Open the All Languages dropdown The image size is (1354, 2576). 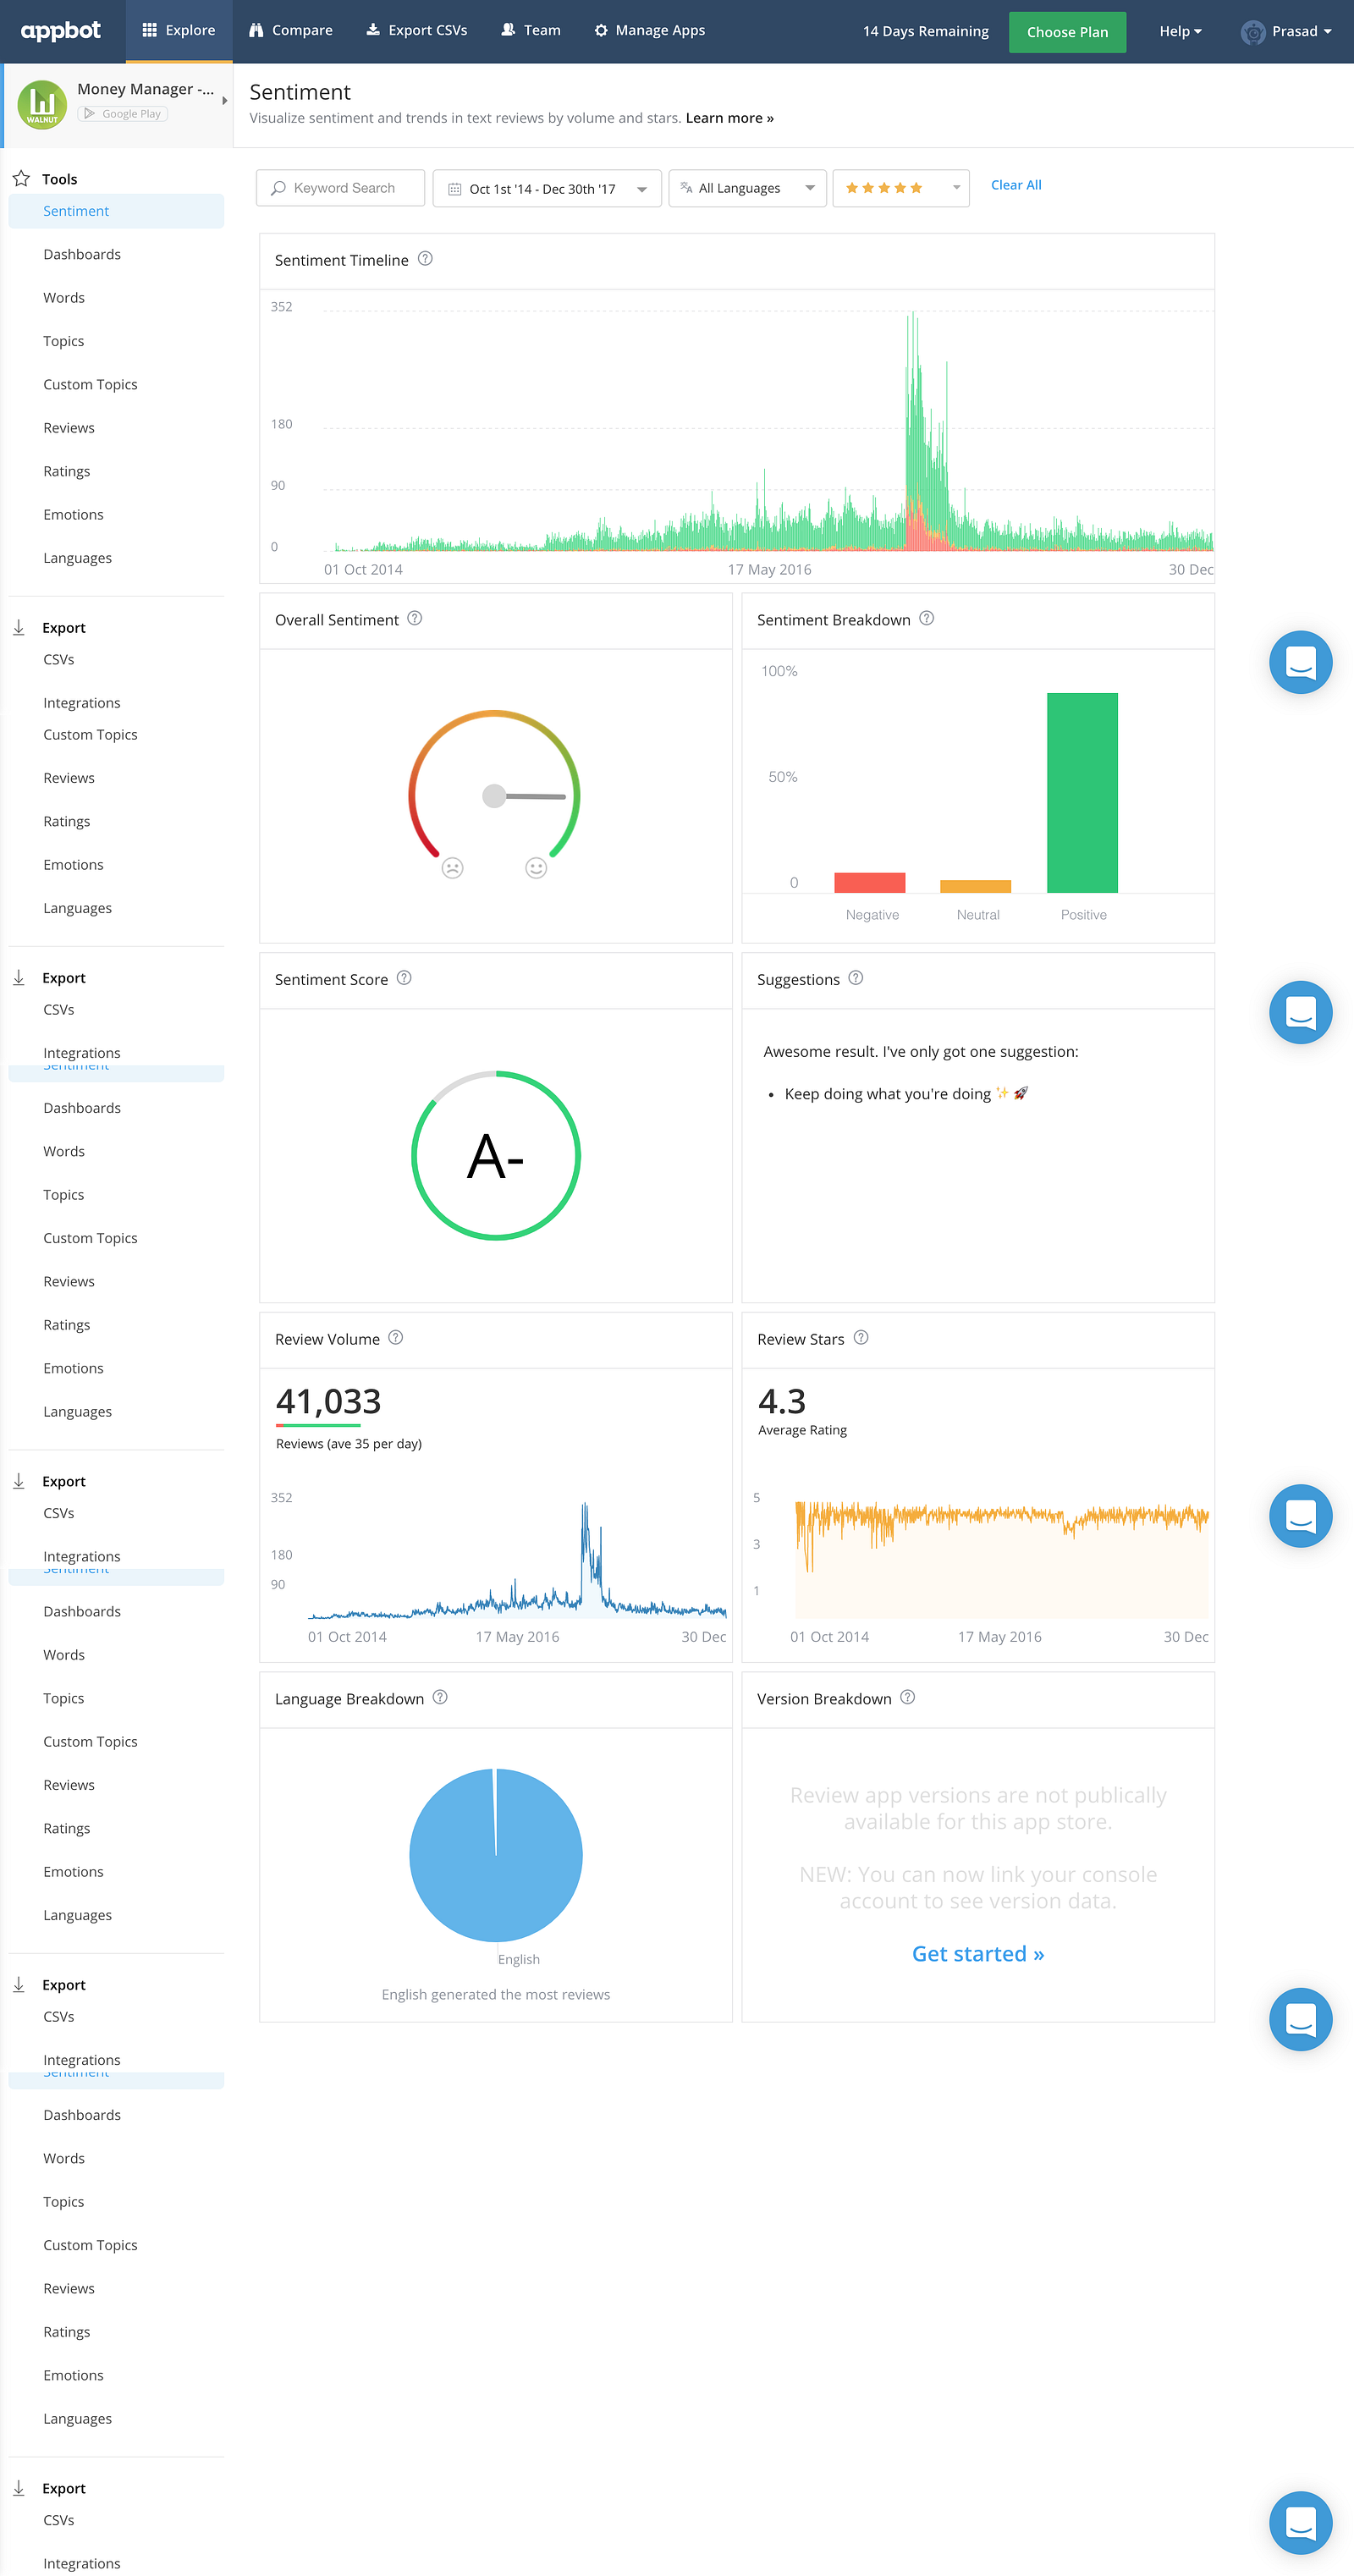pyautogui.click(x=747, y=188)
